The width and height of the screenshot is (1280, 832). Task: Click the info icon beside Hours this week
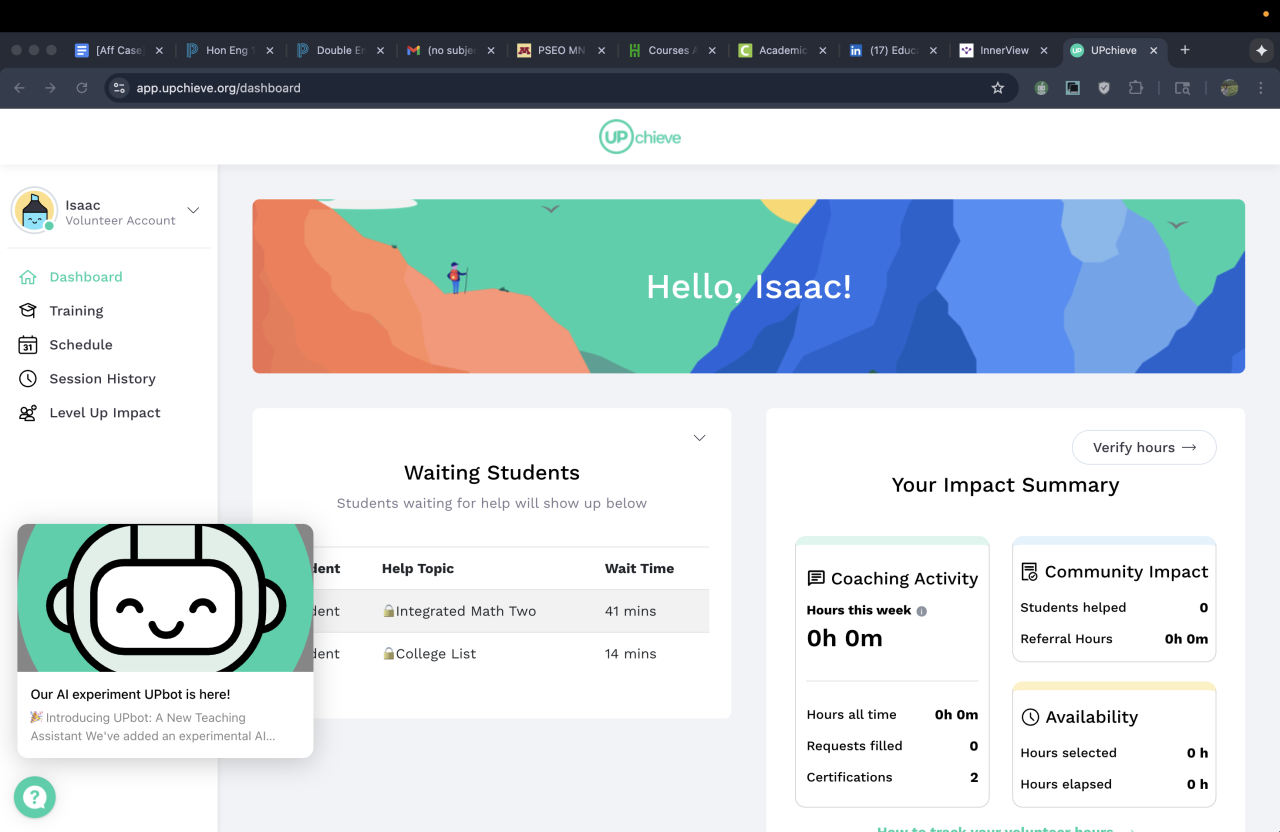click(x=922, y=611)
